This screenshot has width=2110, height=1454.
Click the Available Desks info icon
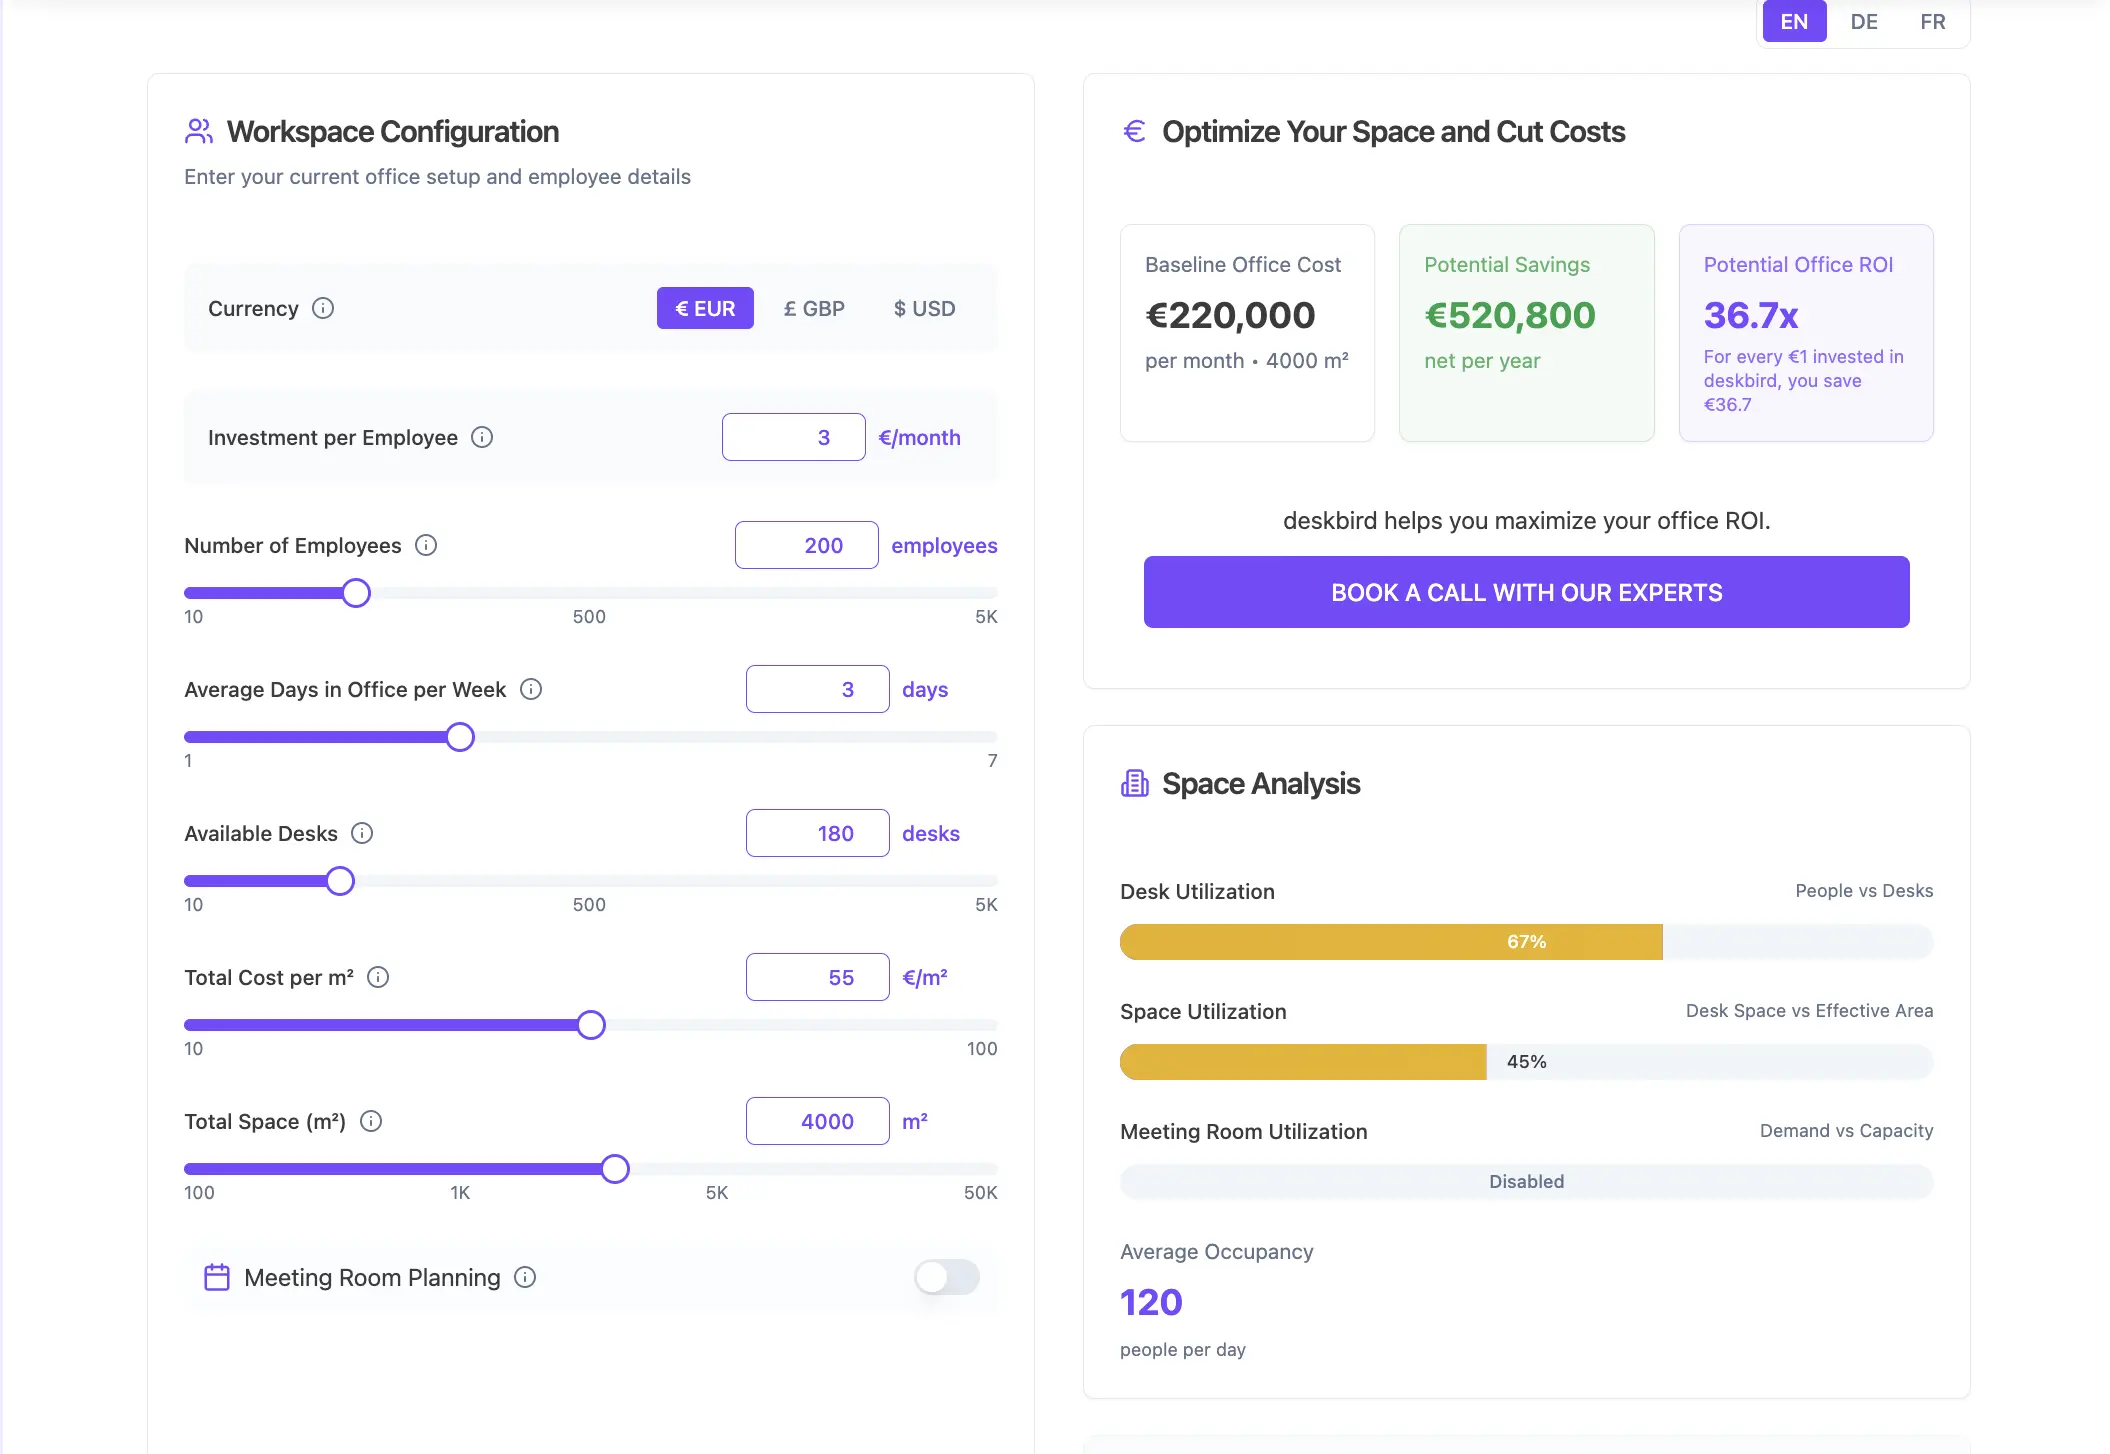pos(362,833)
